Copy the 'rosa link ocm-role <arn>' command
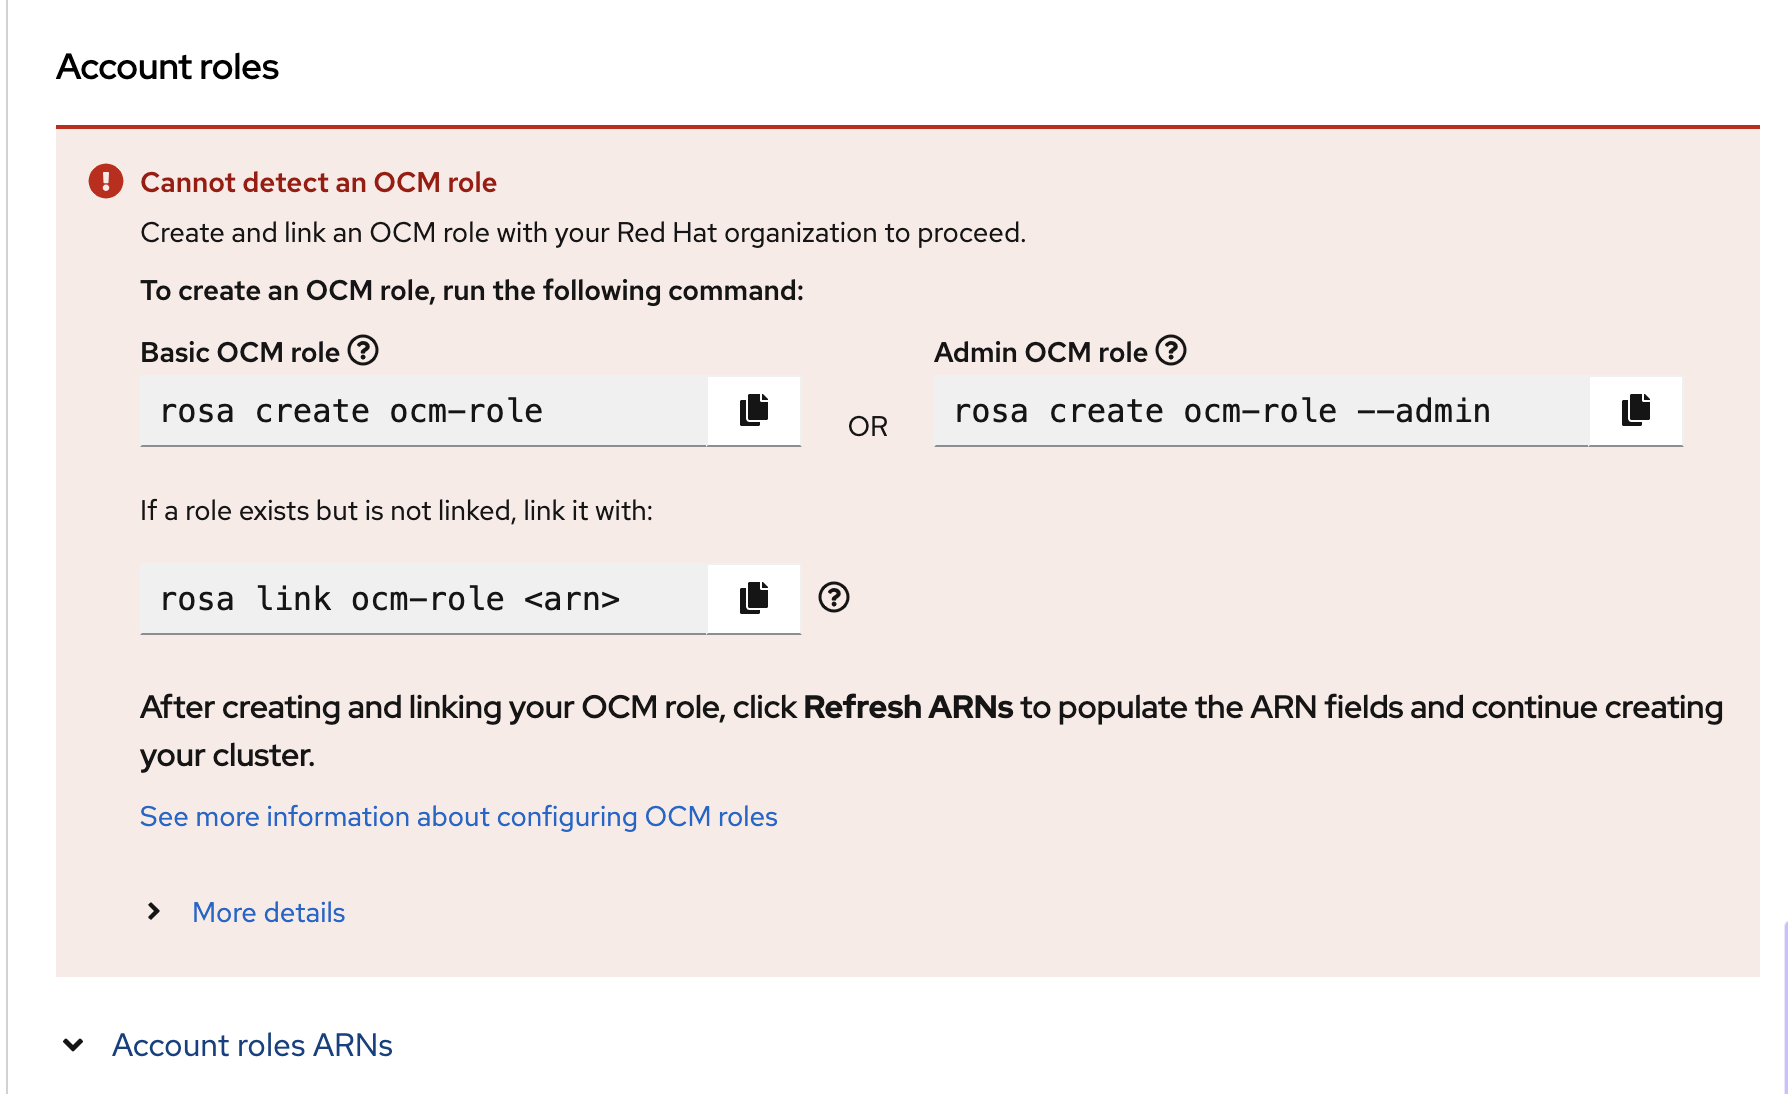This screenshot has height=1094, width=1788. 754,598
